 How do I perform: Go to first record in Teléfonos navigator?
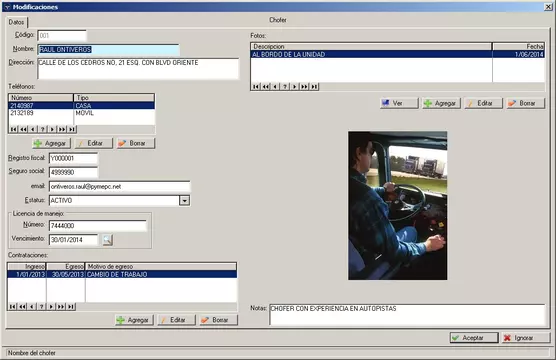tap(13, 129)
